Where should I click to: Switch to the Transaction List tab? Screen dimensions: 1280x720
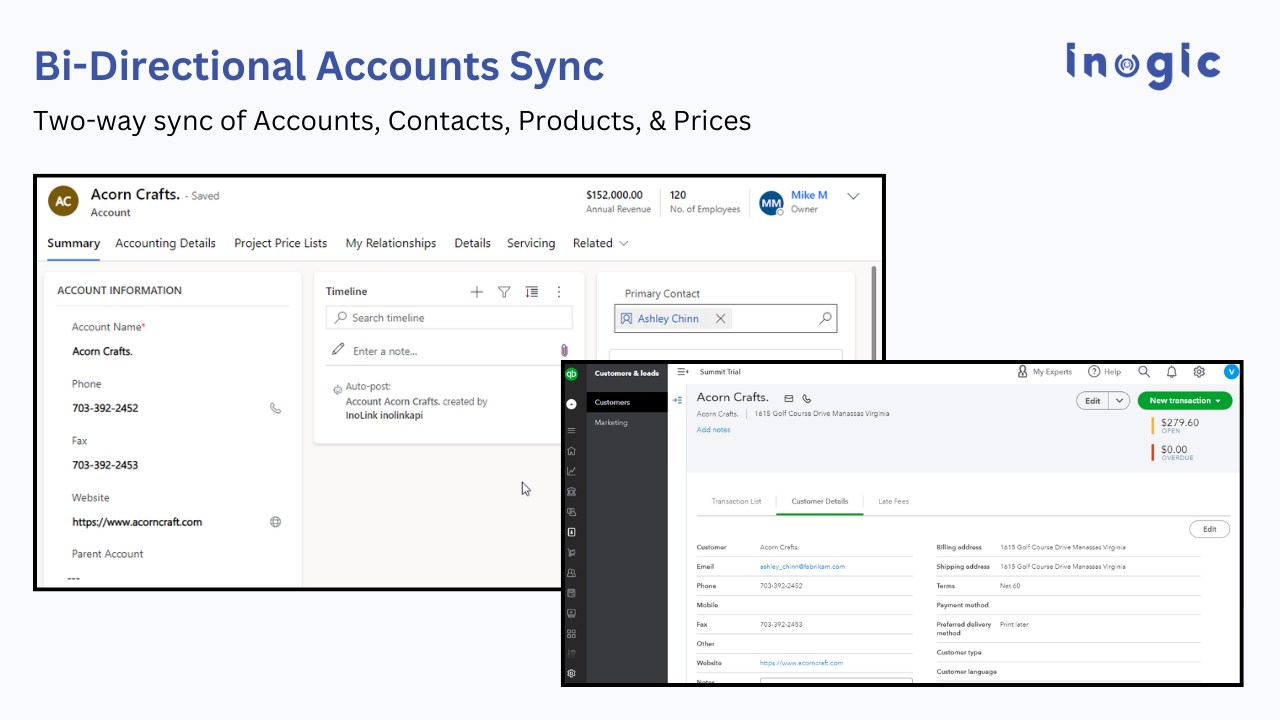point(736,501)
